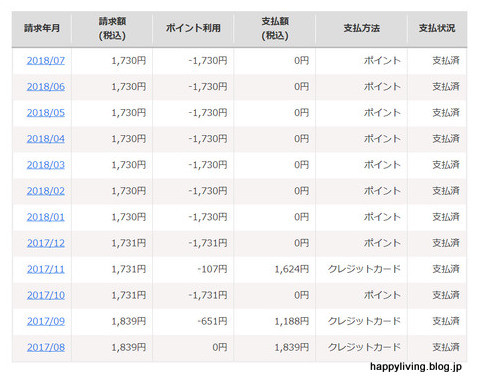Image resolution: width=478 pixels, height=386 pixels.
Task: Open the 2018/02 billing month link
Action: click(46, 191)
